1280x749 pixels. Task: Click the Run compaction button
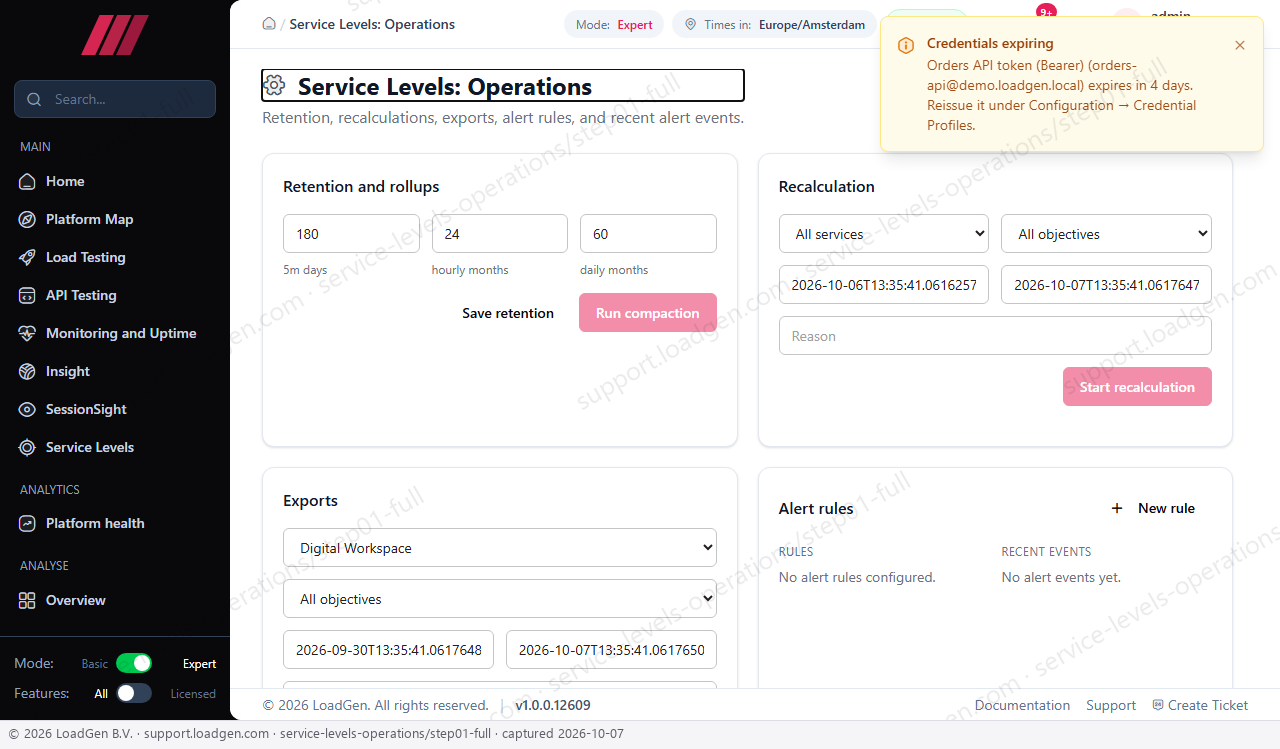point(648,313)
